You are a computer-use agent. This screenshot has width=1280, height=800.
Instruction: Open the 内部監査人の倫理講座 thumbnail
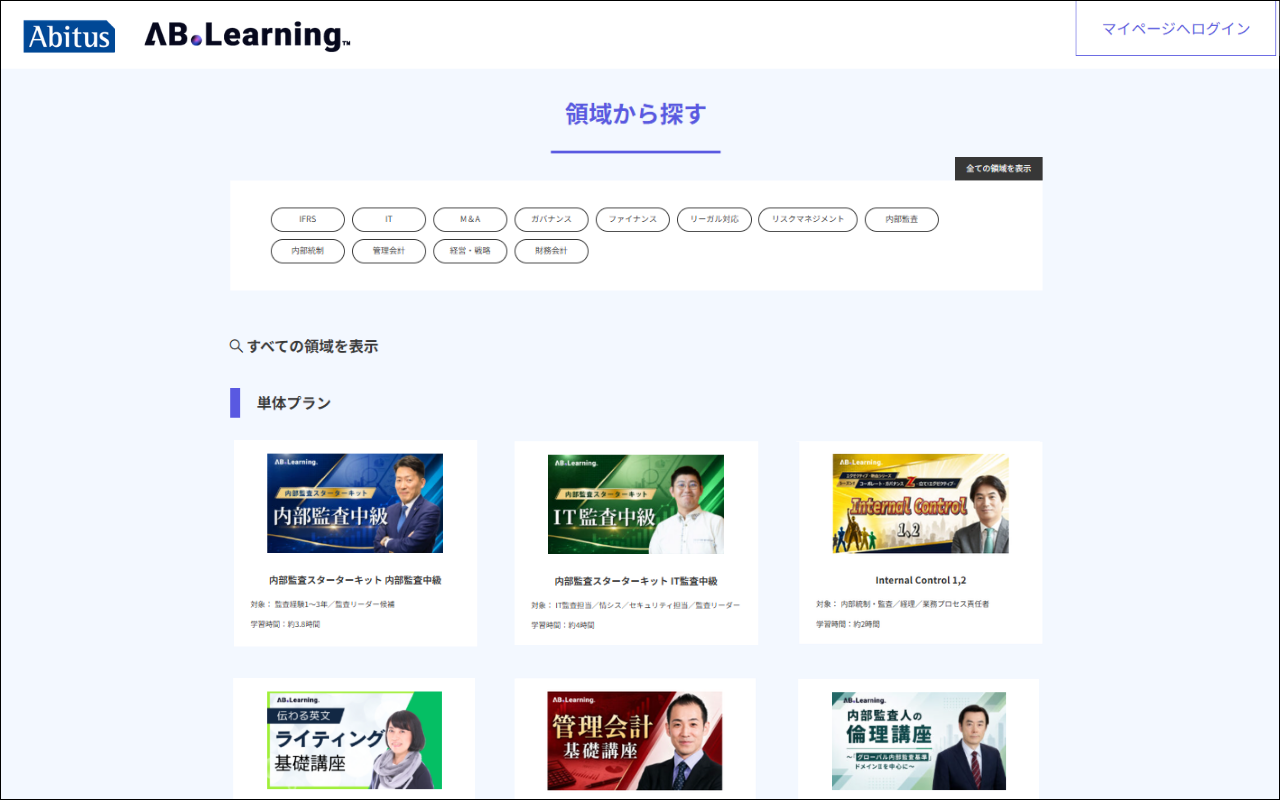click(x=919, y=741)
